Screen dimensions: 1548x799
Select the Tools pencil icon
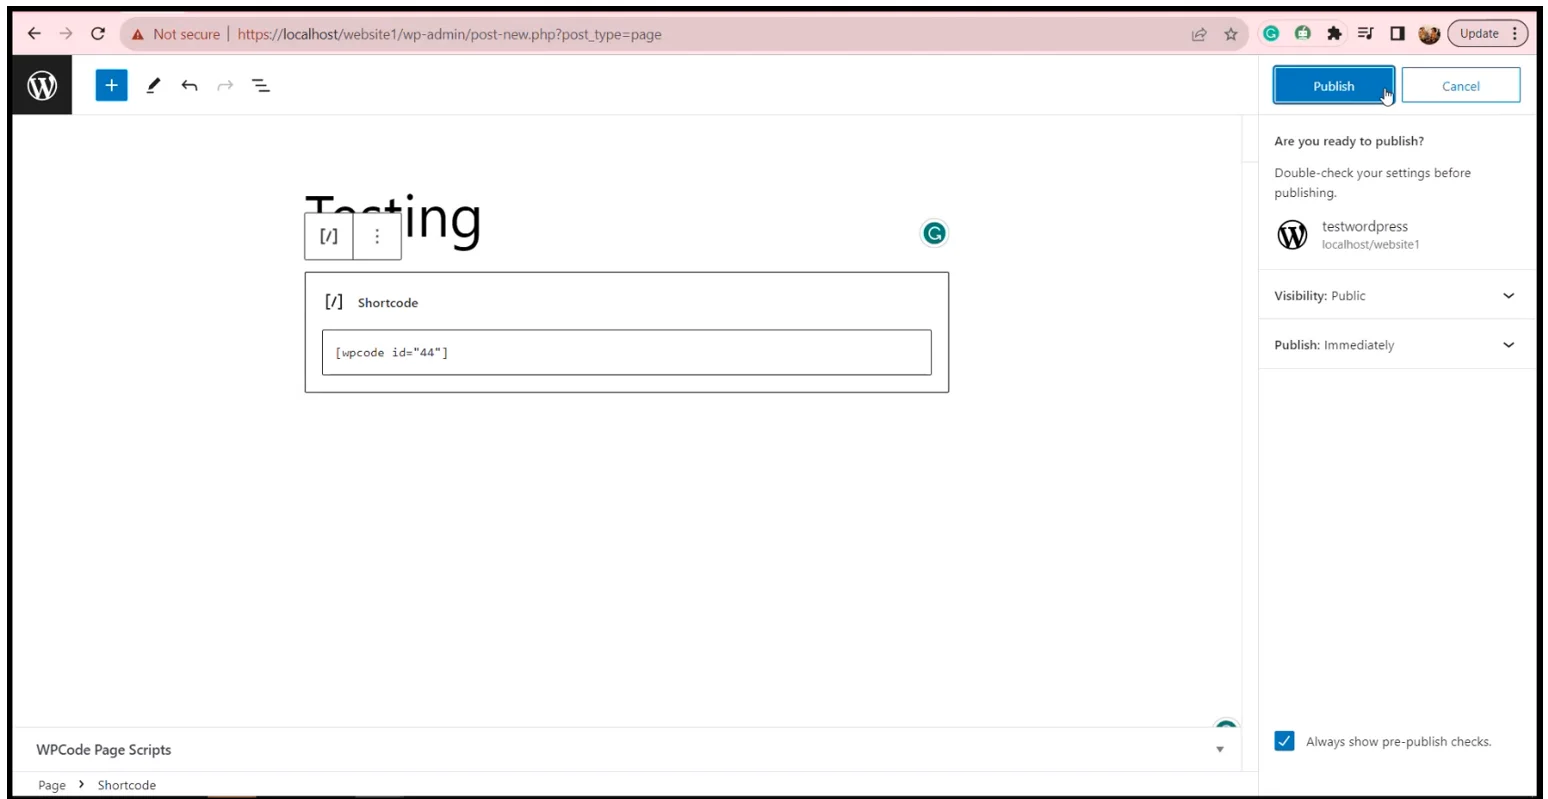(x=153, y=86)
